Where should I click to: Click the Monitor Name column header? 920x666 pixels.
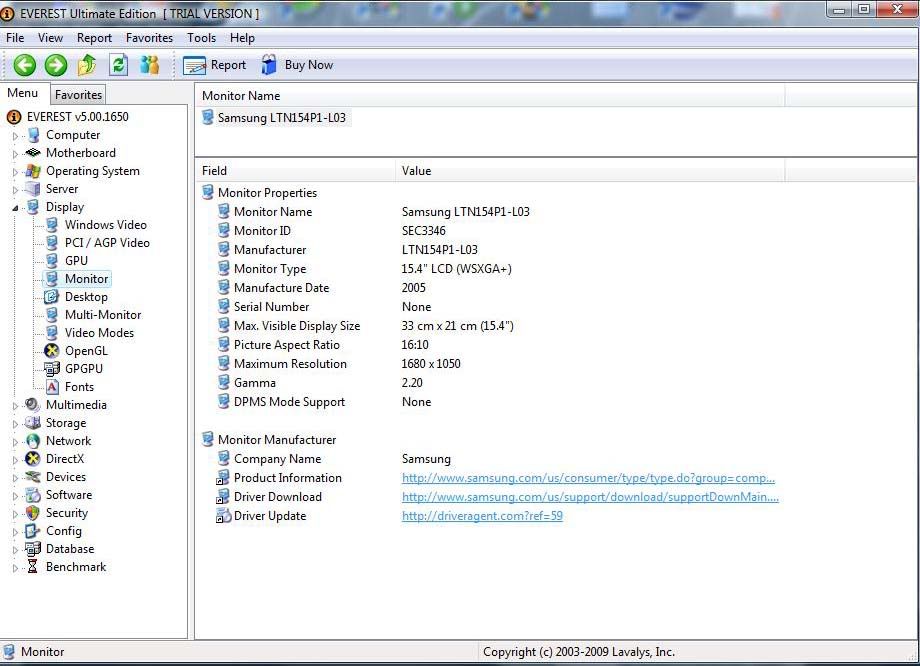tap(490, 96)
